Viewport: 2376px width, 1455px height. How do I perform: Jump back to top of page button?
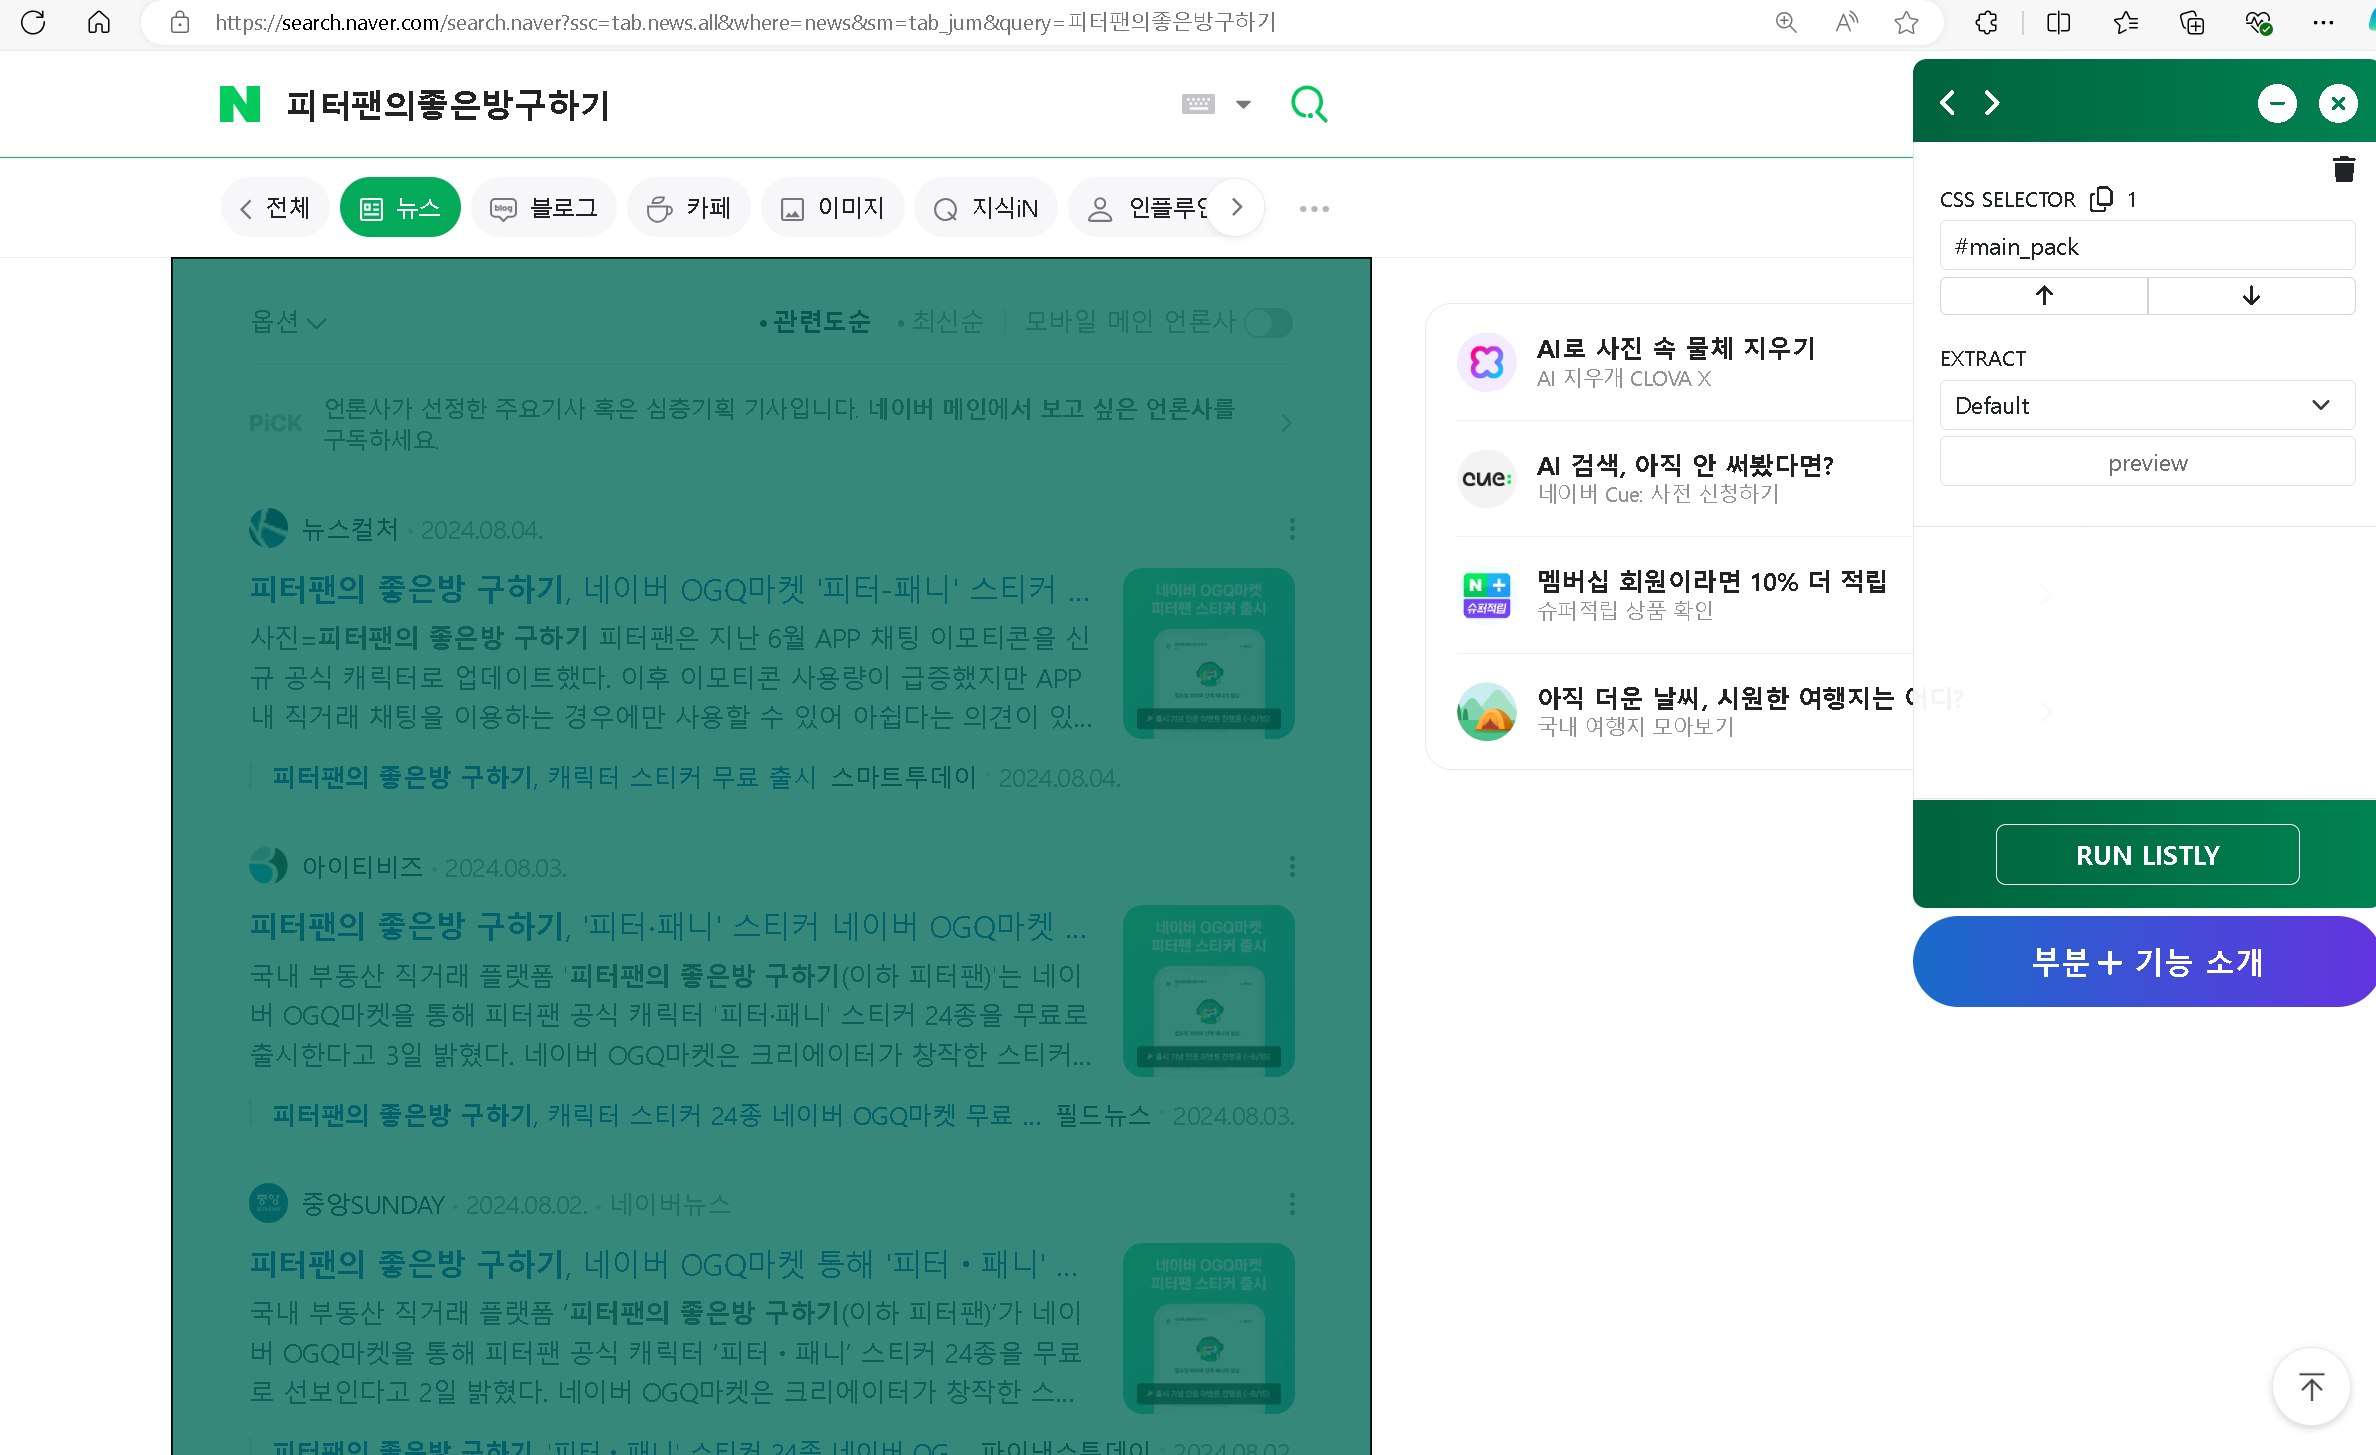pyautogui.click(x=2311, y=1387)
